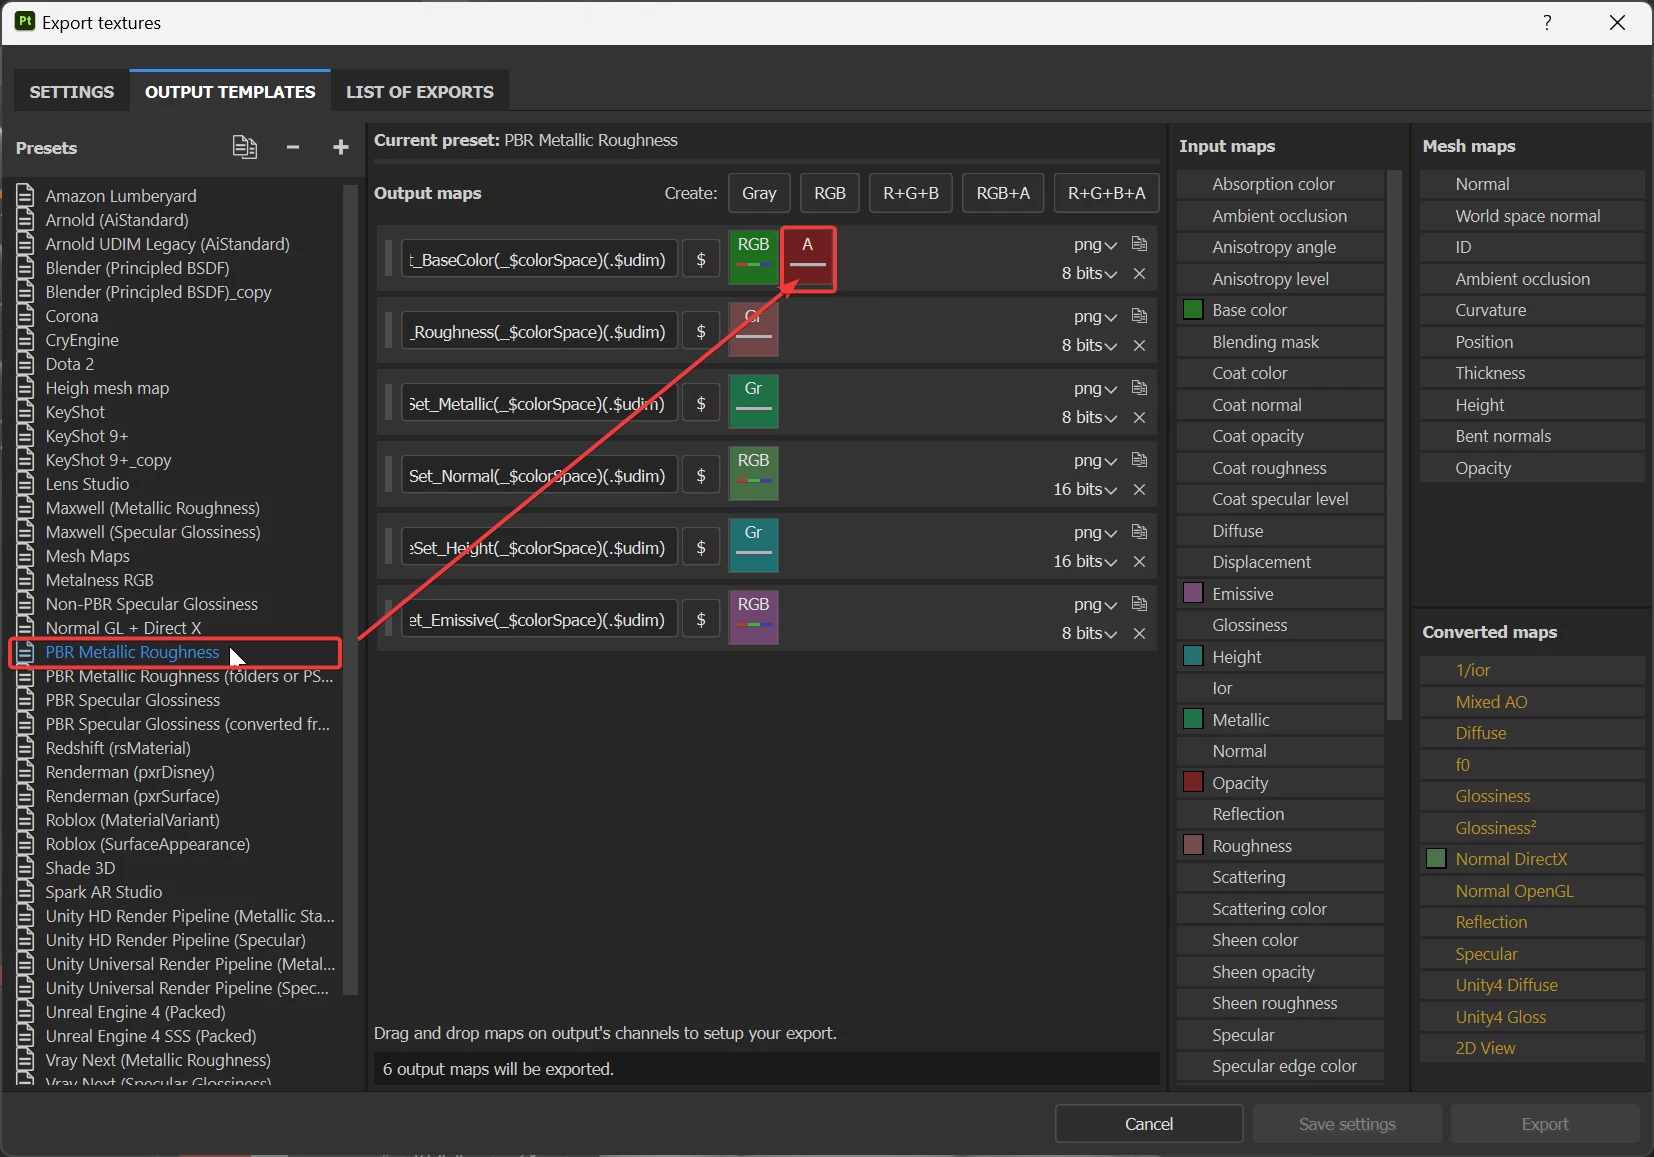Open 16 bits dropdown for Normal map

[1085, 489]
